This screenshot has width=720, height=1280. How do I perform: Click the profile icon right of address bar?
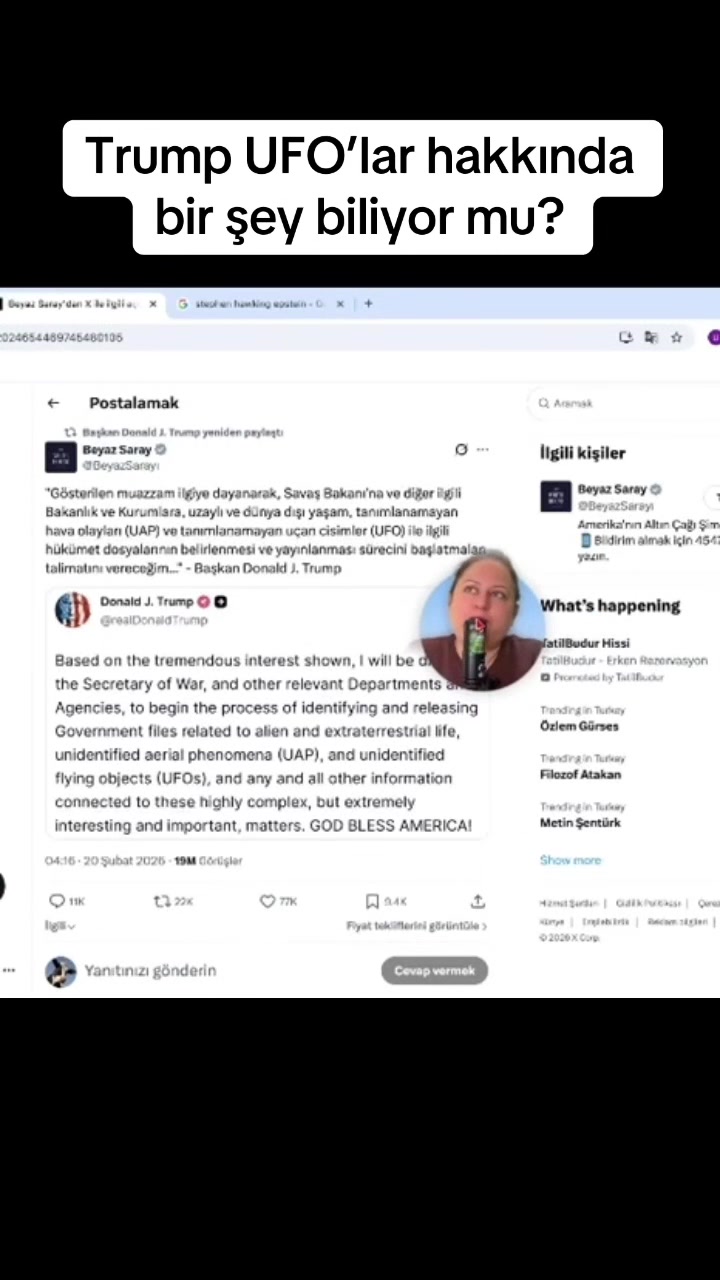tap(714, 338)
